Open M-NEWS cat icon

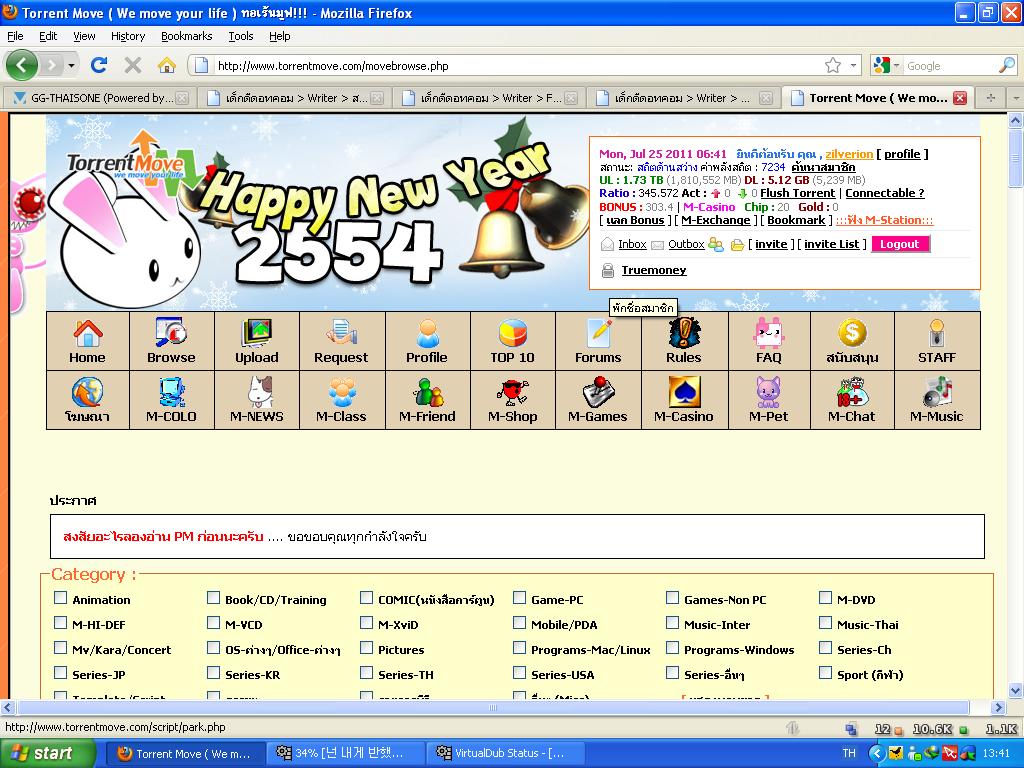pos(259,392)
